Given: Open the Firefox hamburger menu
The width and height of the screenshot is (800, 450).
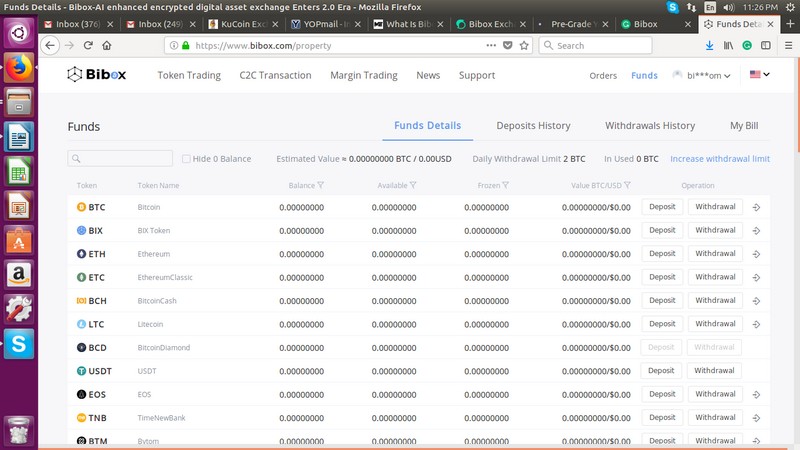Looking at the screenshot, I should (x=788, y=45).
